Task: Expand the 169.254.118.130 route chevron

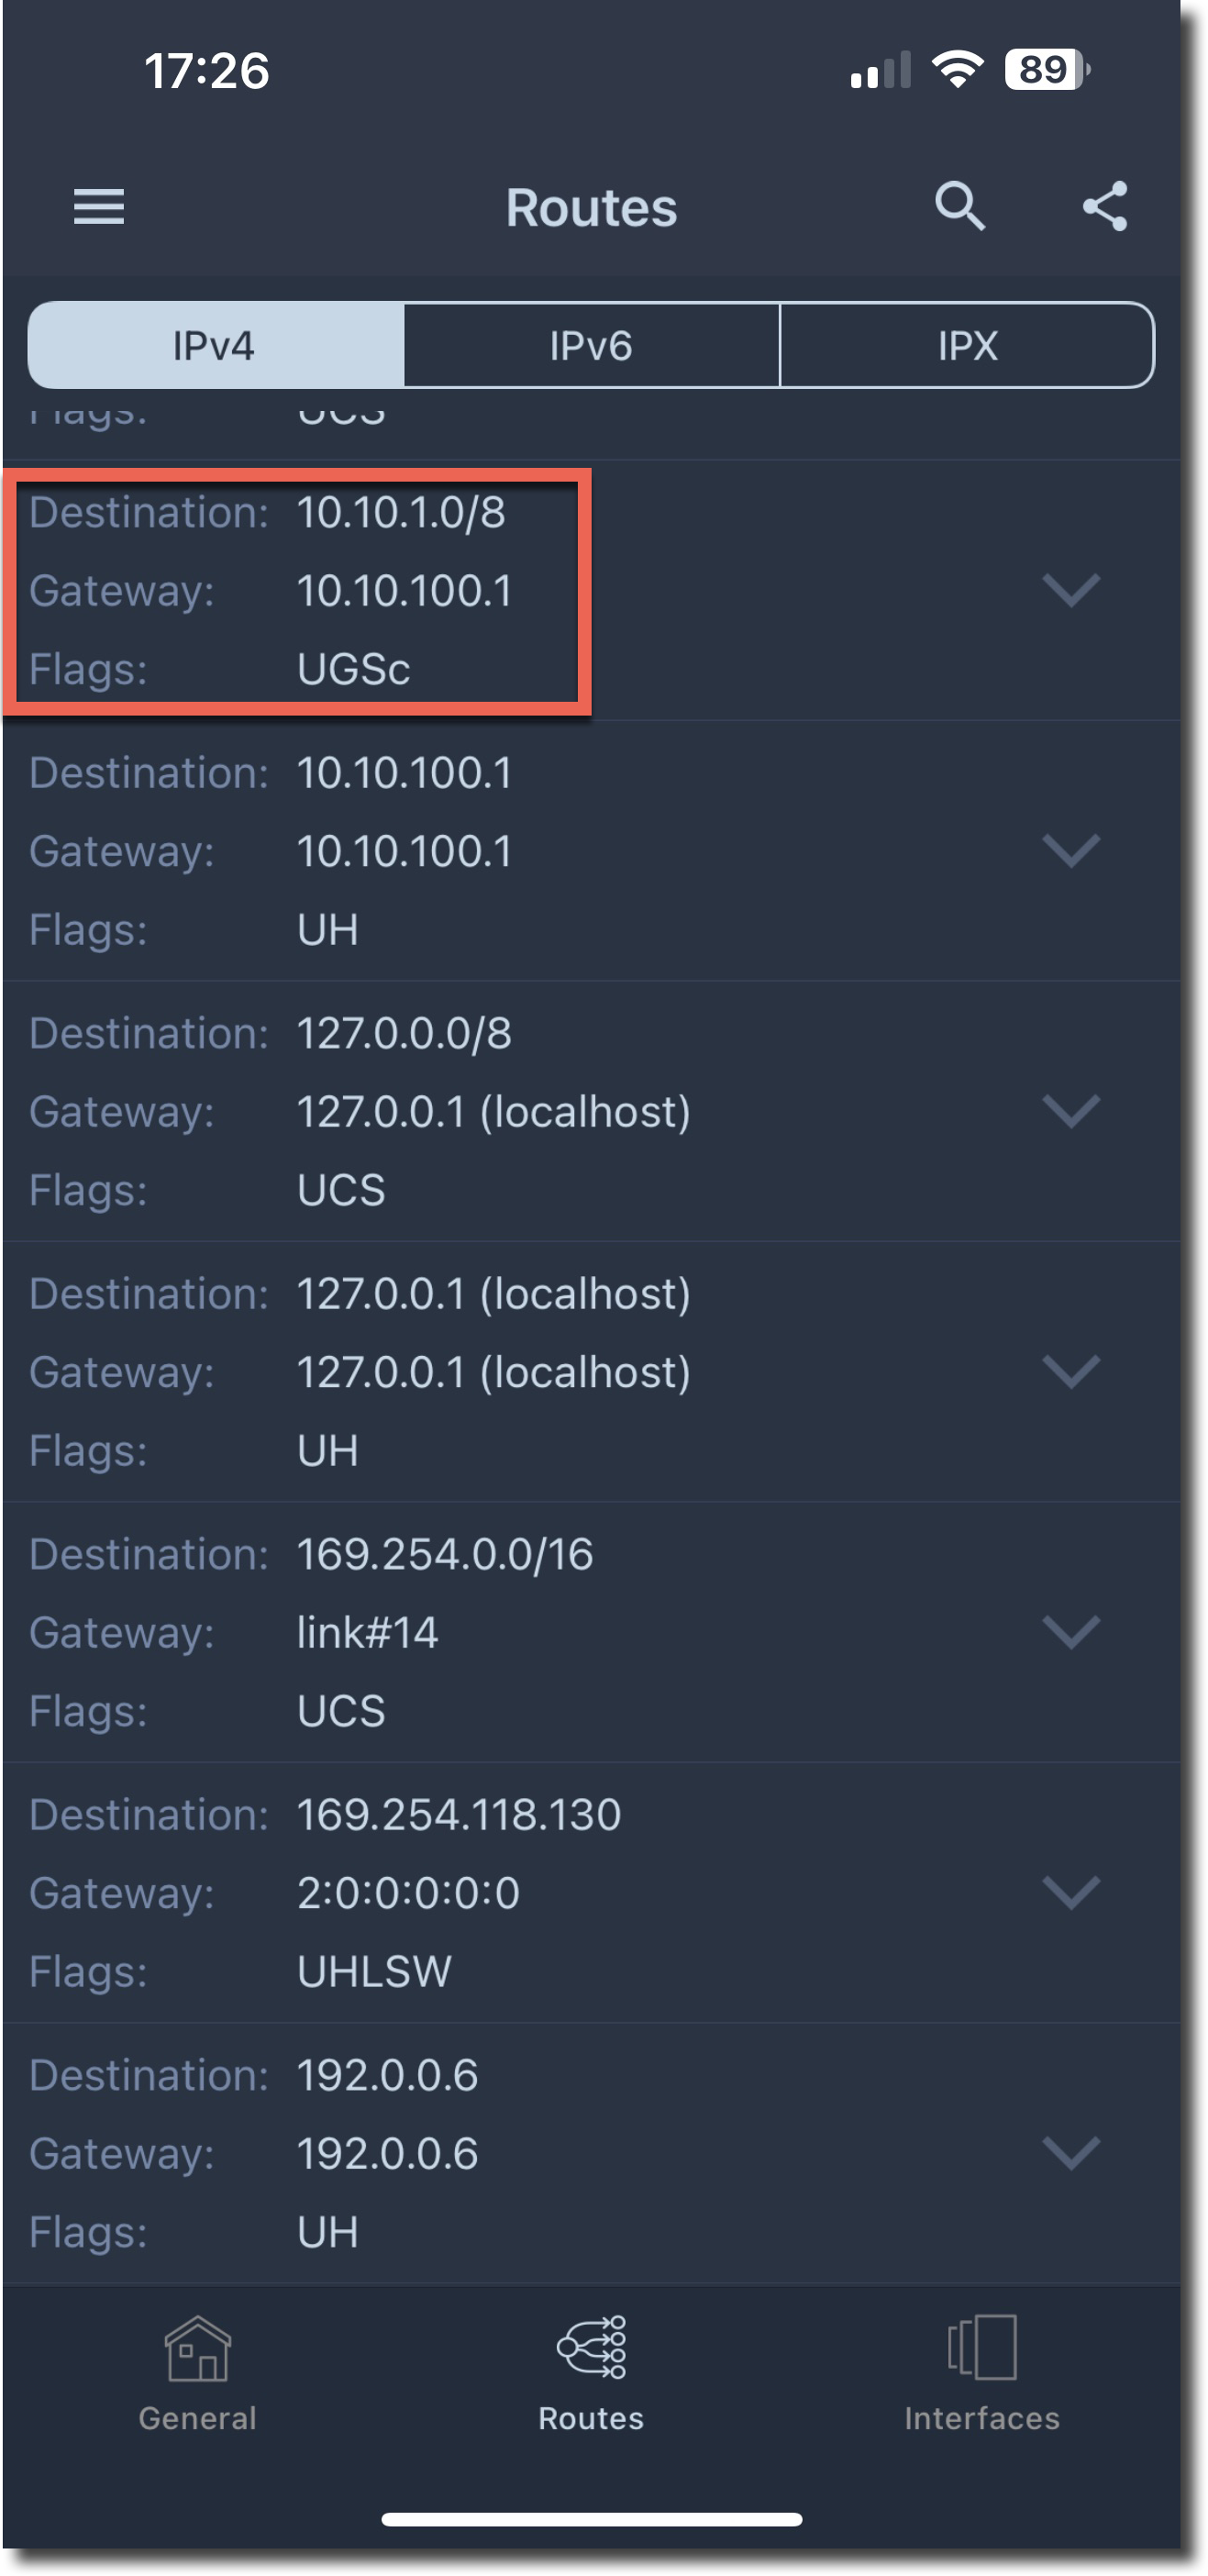Action: pos(1071,1892)
